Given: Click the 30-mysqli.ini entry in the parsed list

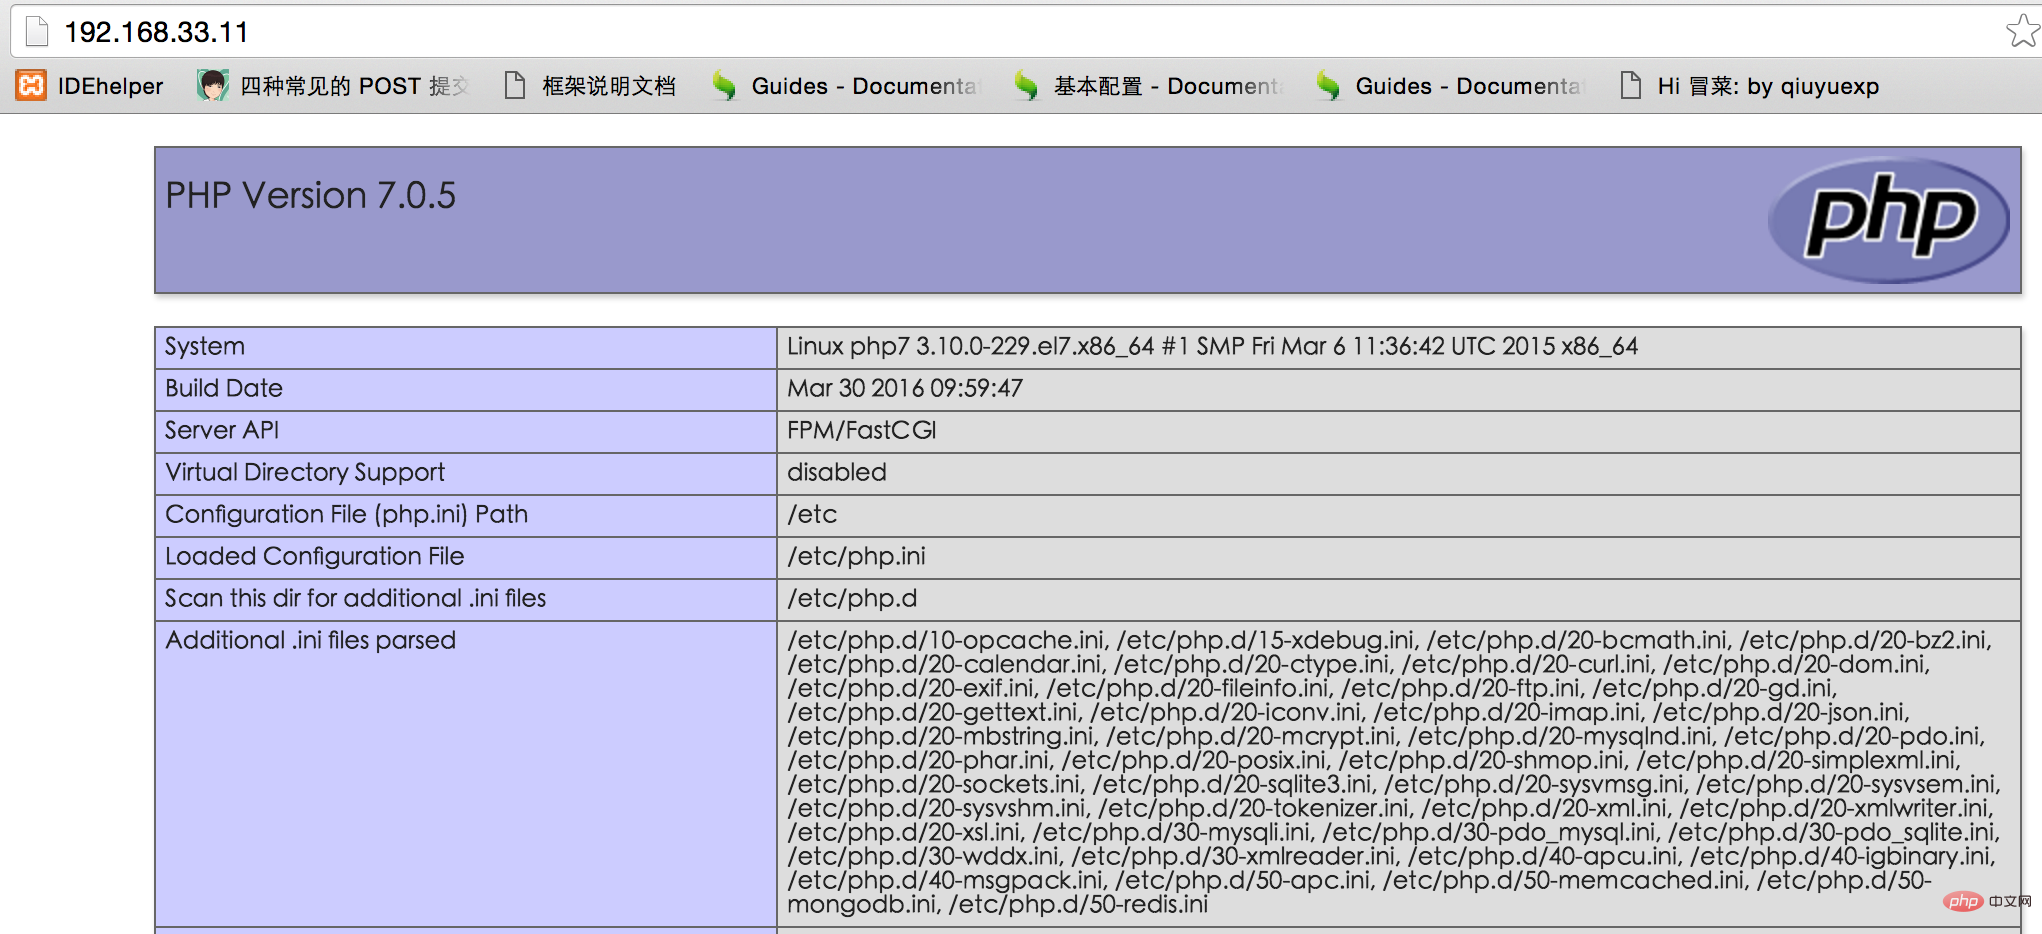Looking at the screenshot, I should click(x=1172, y=833).
